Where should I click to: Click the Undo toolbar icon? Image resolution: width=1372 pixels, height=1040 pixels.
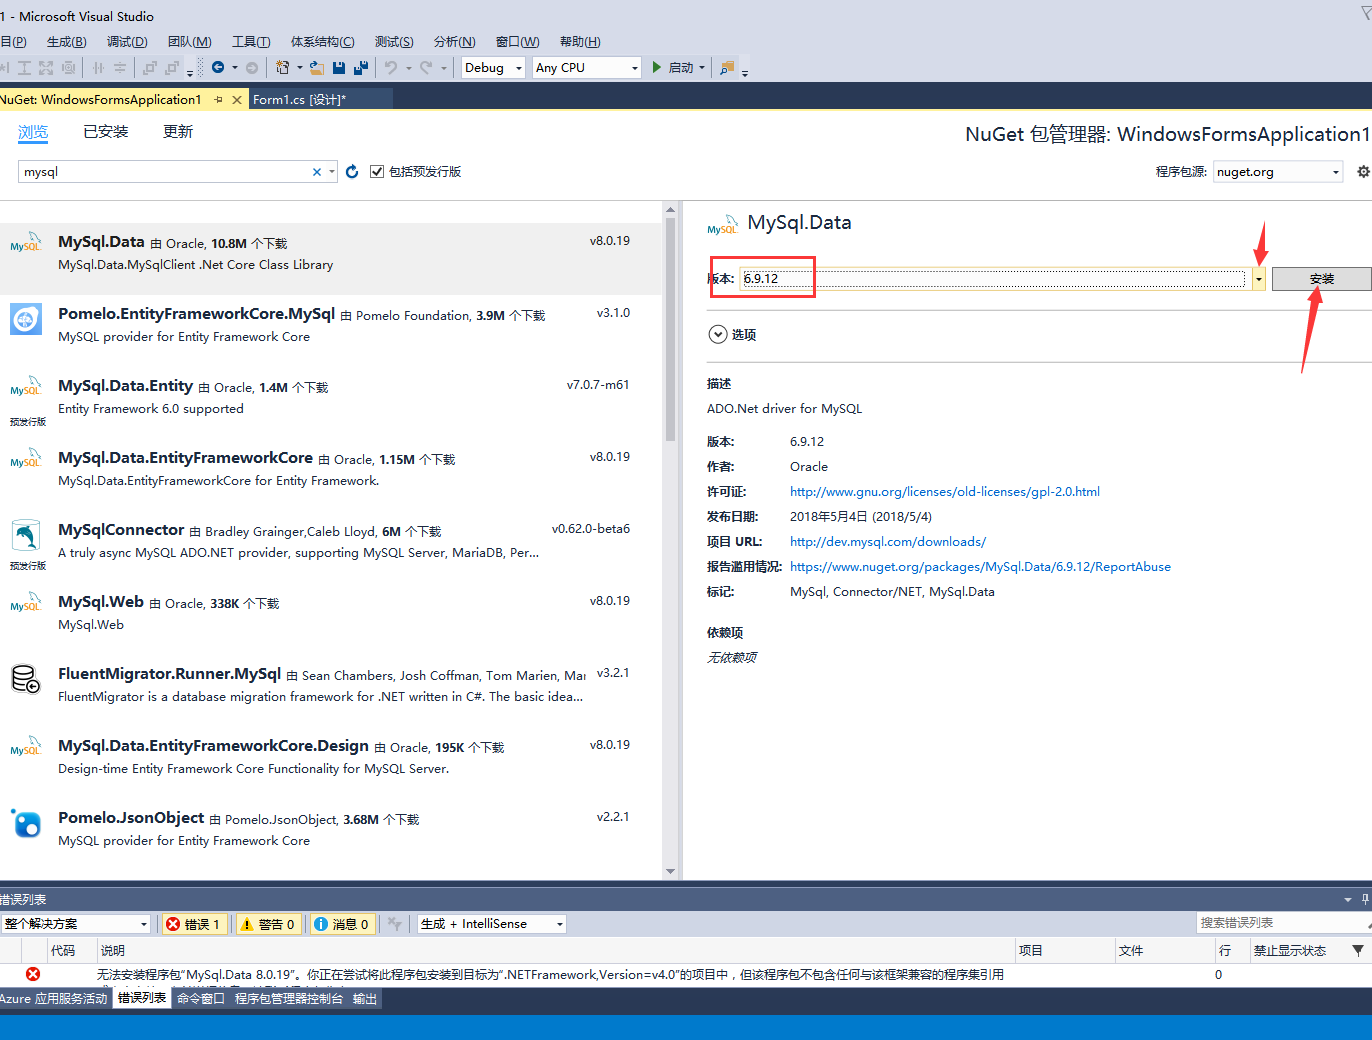392,67
